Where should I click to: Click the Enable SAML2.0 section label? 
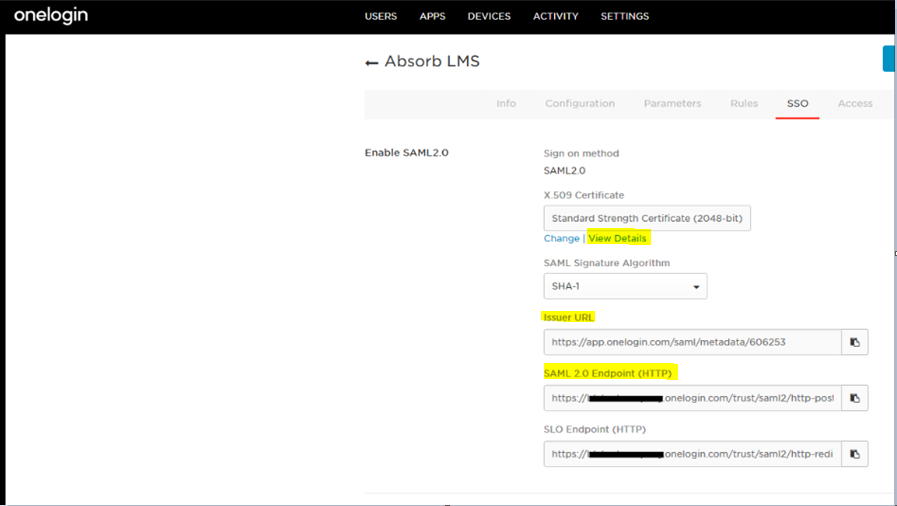[407, 153]
